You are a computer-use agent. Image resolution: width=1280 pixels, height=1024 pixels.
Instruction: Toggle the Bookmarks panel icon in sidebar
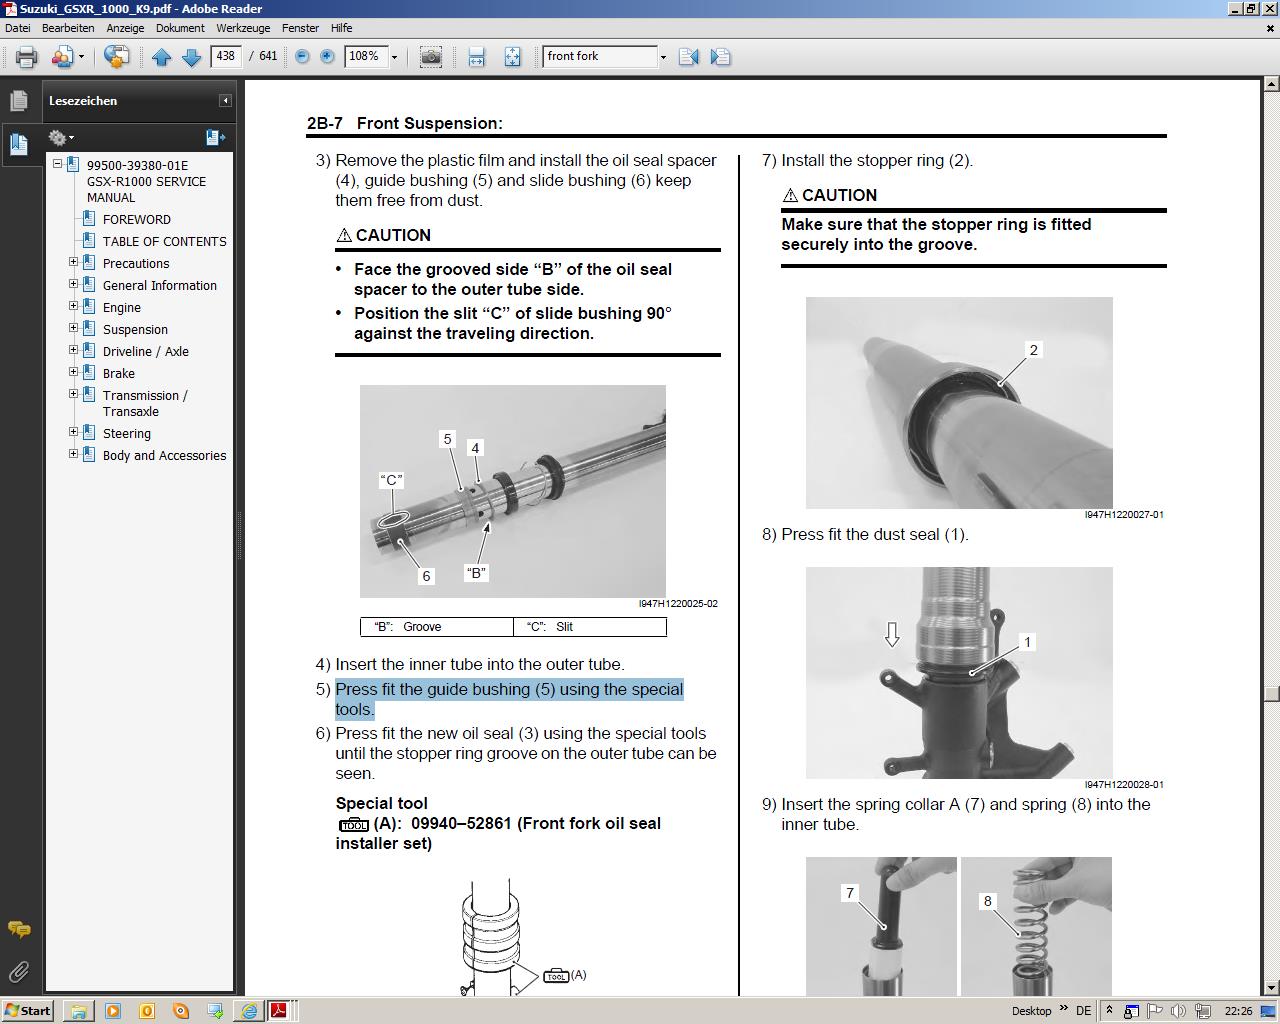pyautogui.click(x=18, y=144)
